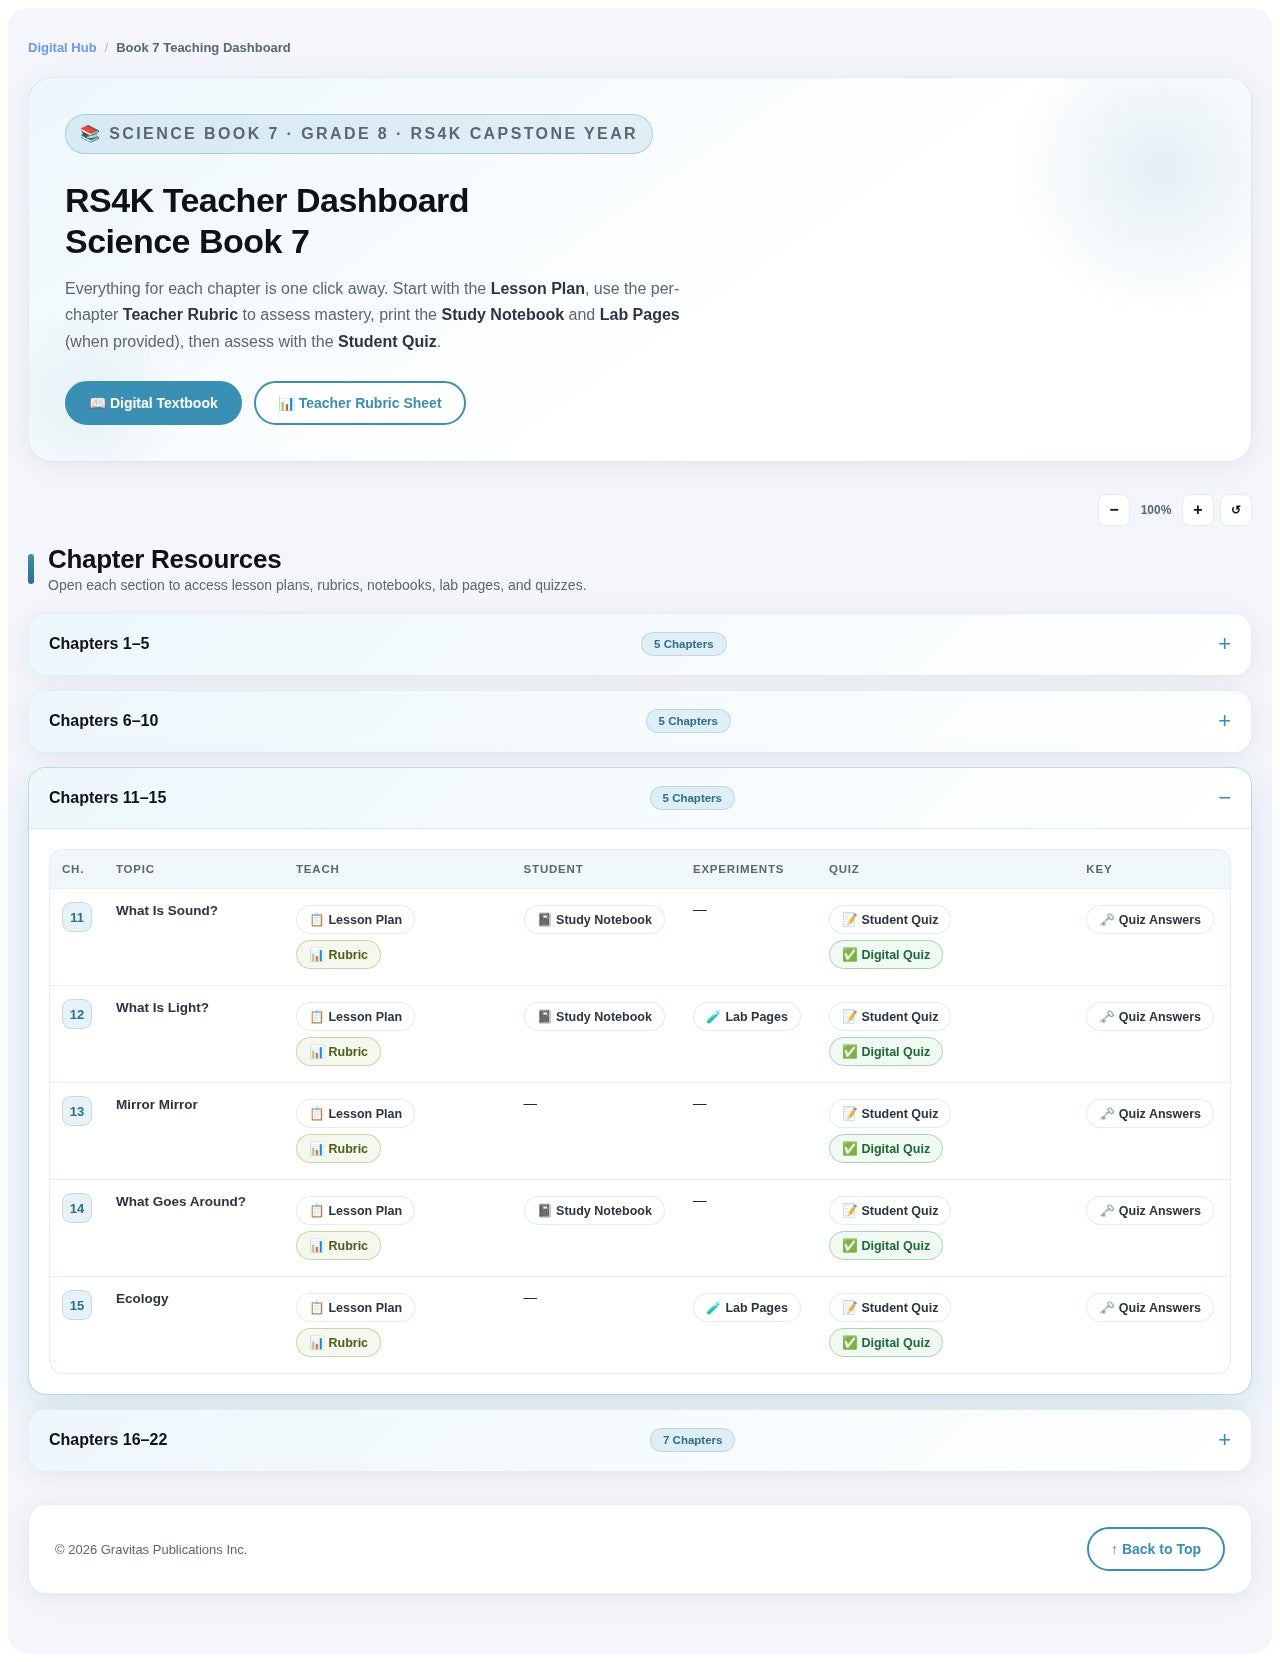Launch Digital Quiz for What Is Sound?

pyautogui.click(x=886, y=955)
